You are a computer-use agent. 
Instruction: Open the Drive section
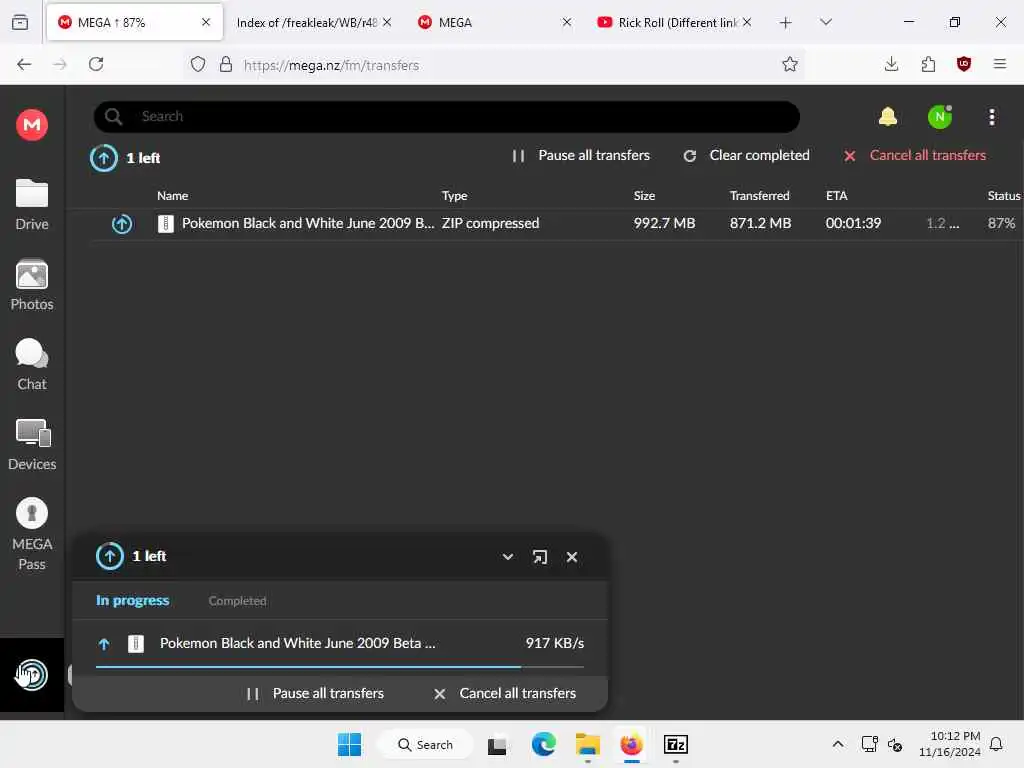pos(31,205)
